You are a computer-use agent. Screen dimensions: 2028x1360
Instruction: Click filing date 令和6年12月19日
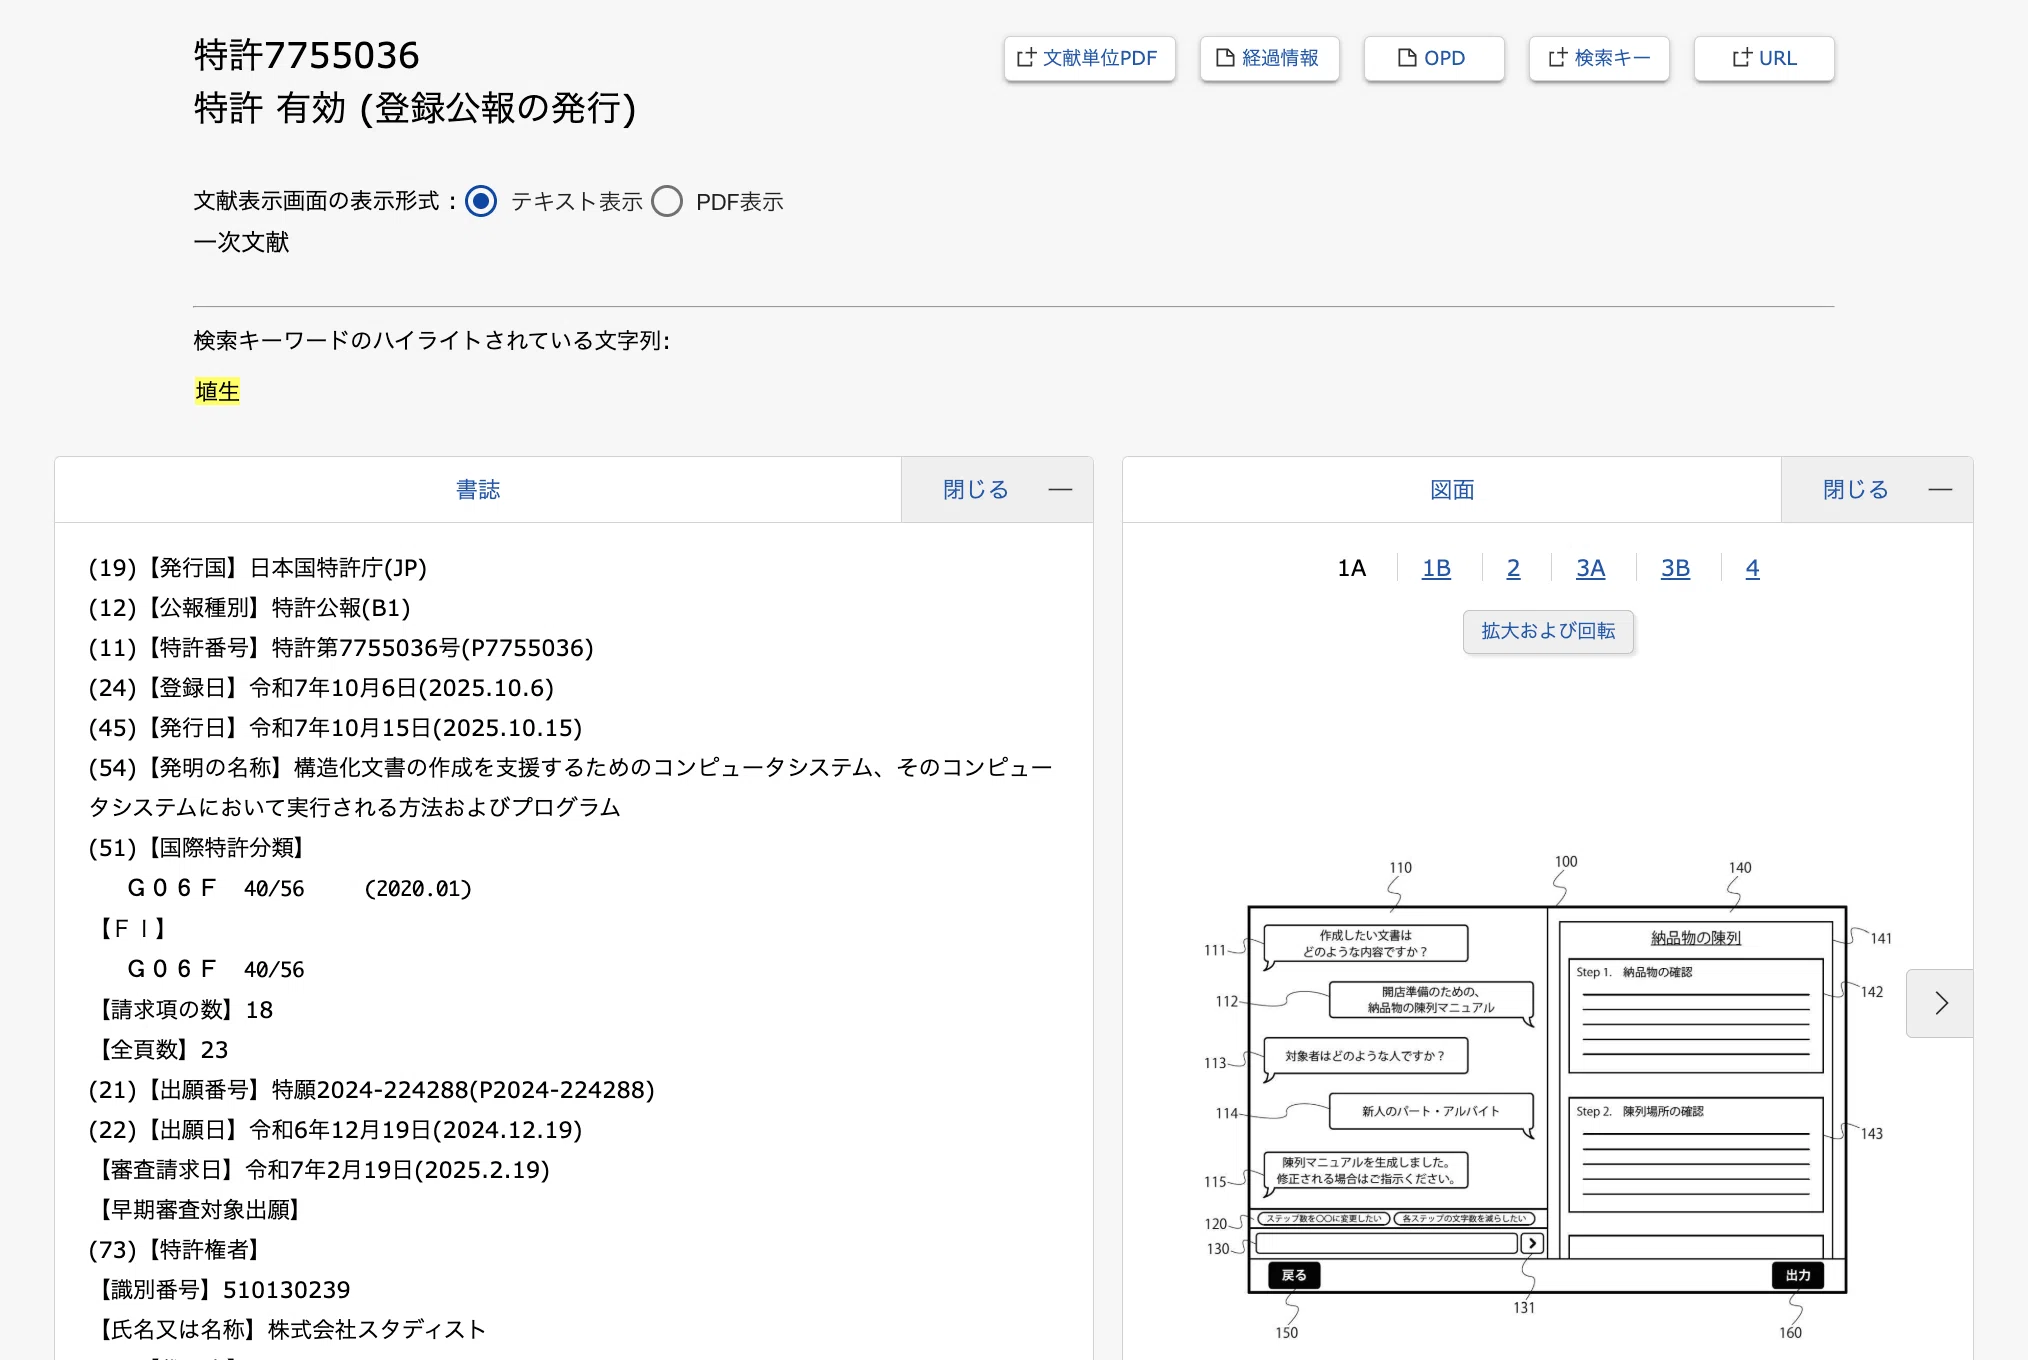[x=415, y=1130]
